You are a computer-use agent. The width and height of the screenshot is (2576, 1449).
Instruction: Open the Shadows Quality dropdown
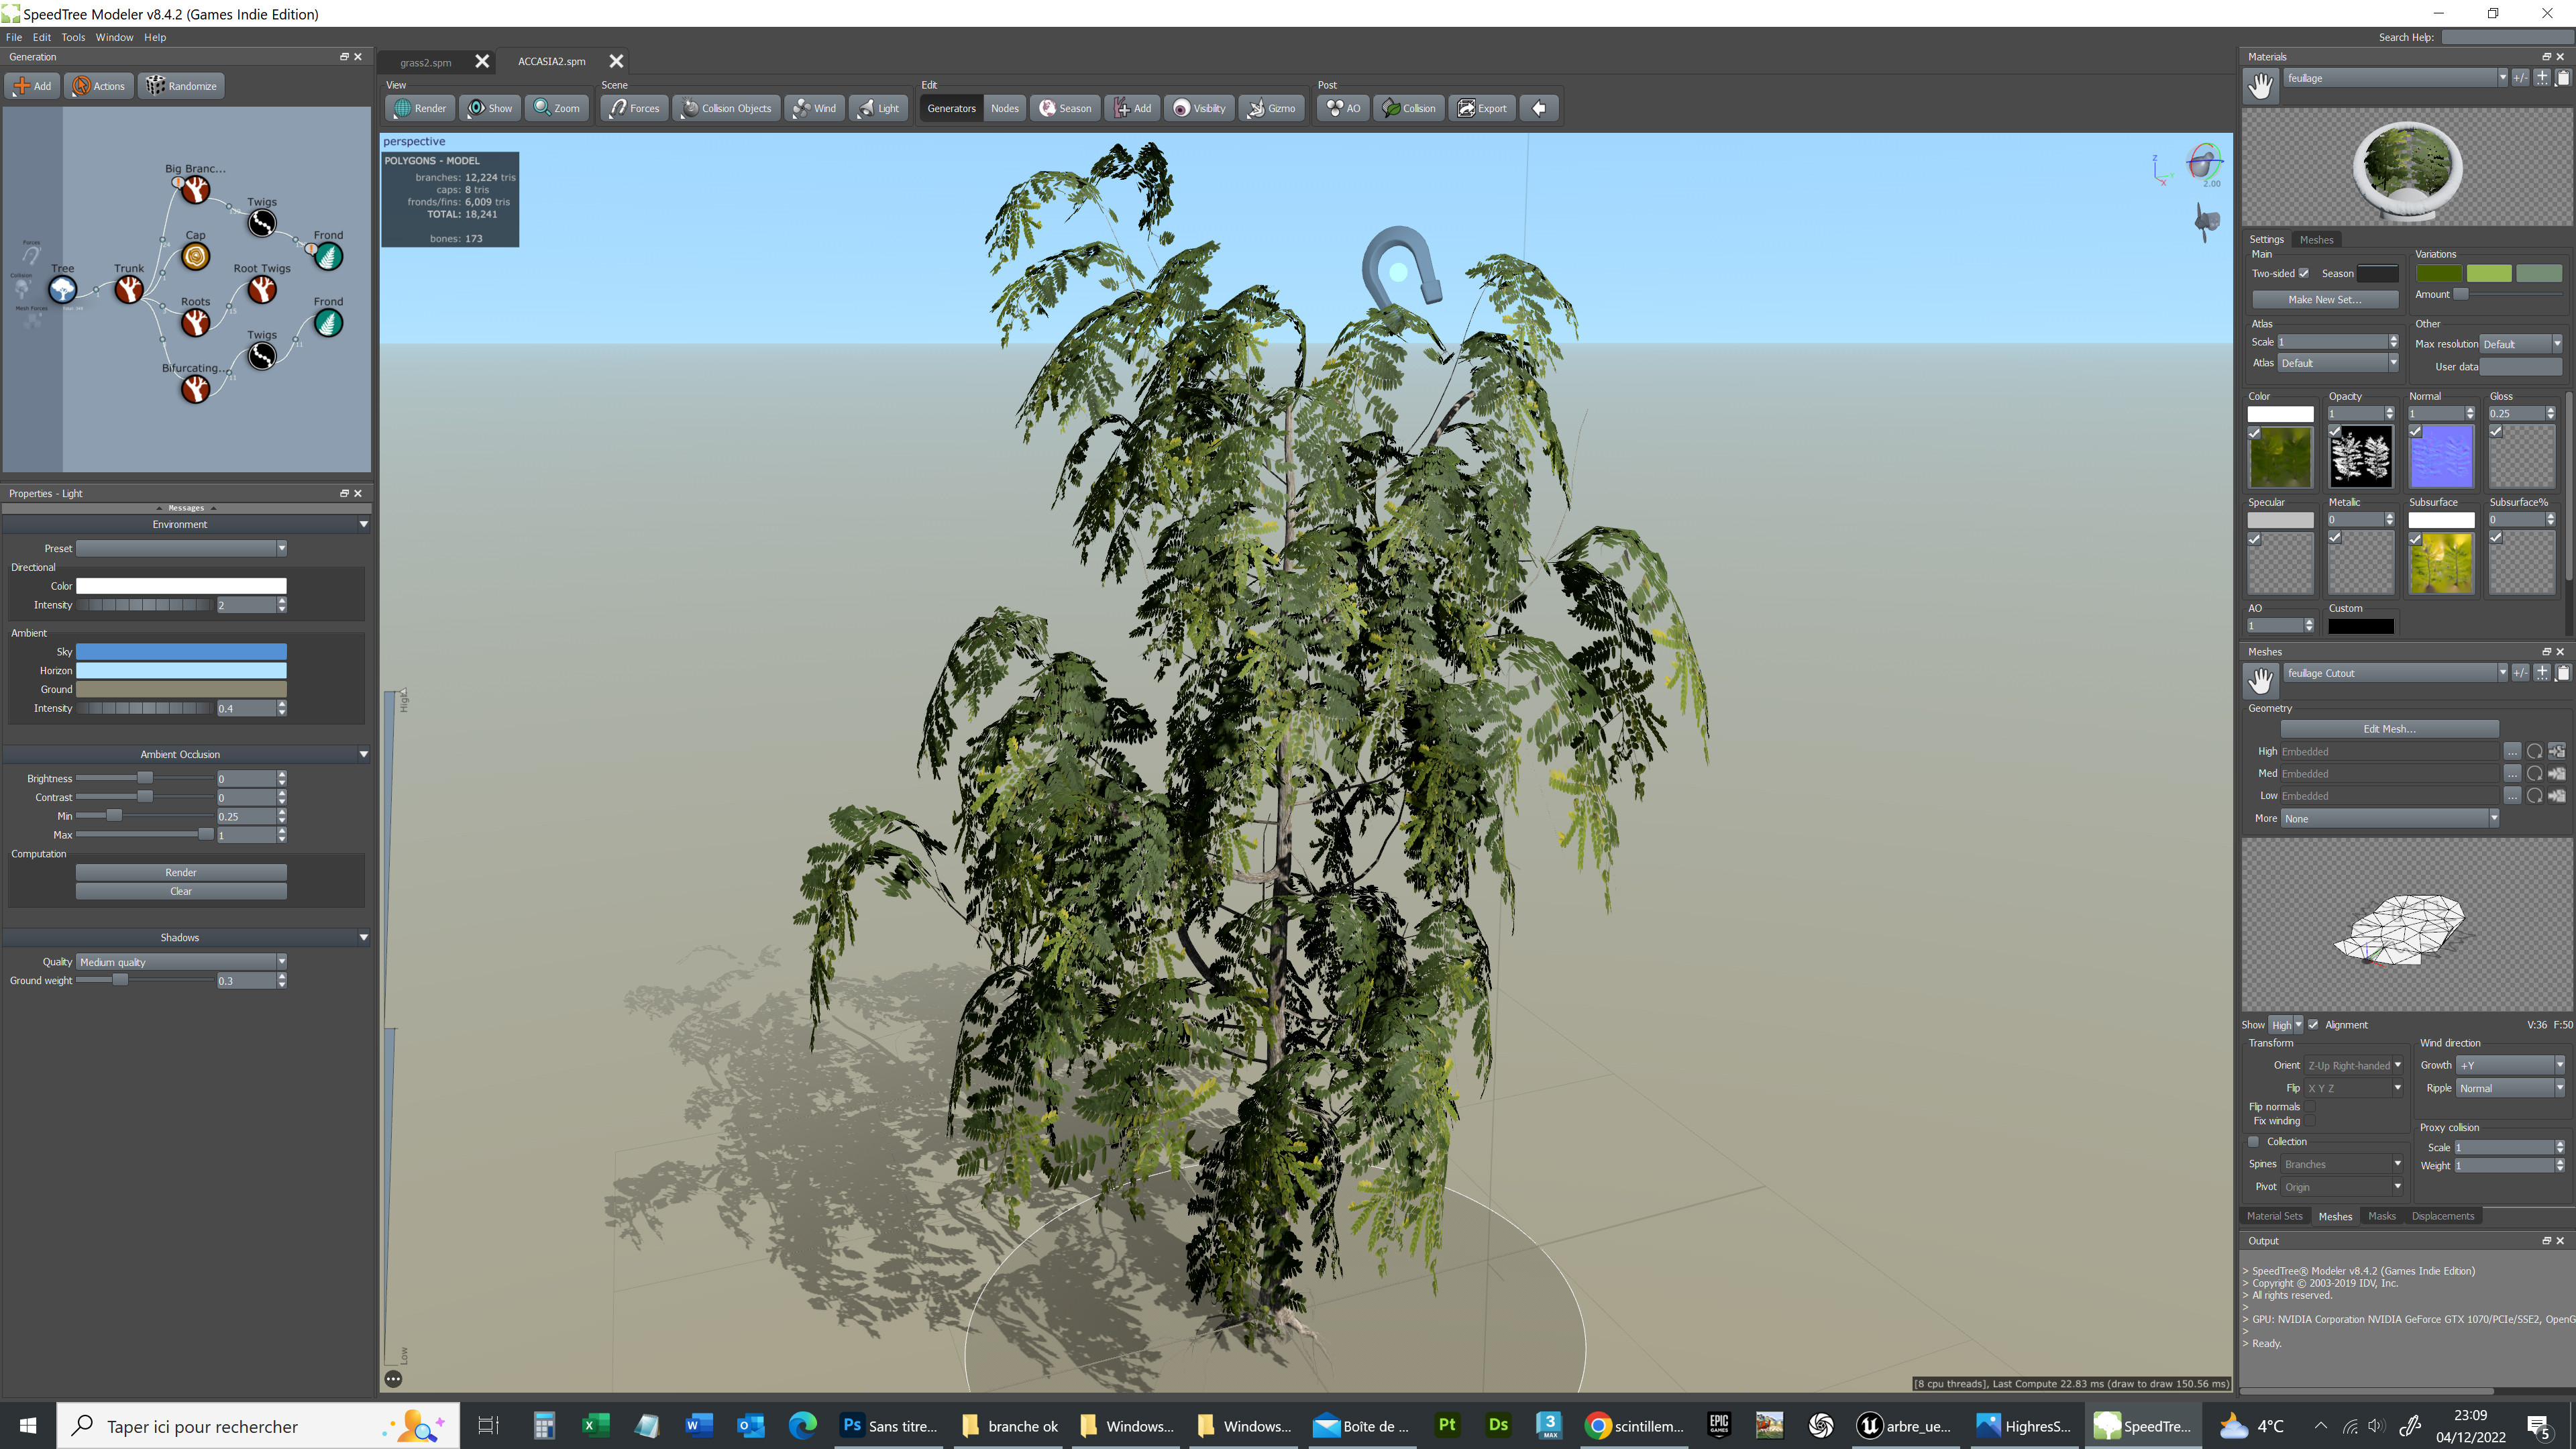(180, 961)
